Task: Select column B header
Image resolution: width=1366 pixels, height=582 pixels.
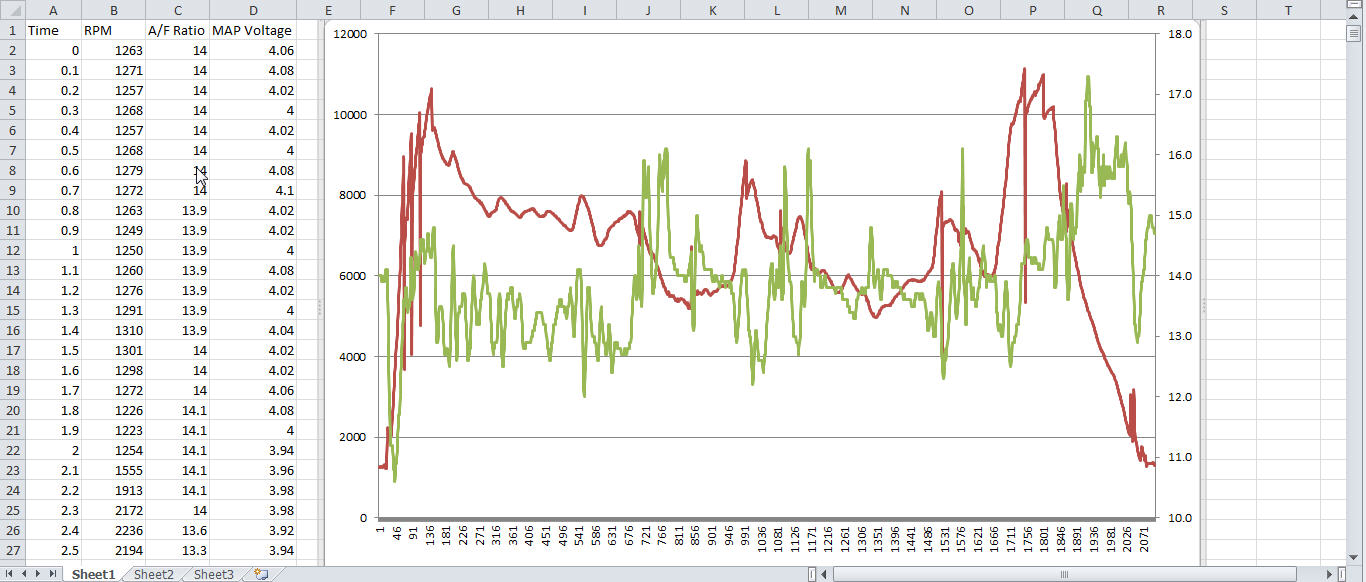Action: [113, 10]
